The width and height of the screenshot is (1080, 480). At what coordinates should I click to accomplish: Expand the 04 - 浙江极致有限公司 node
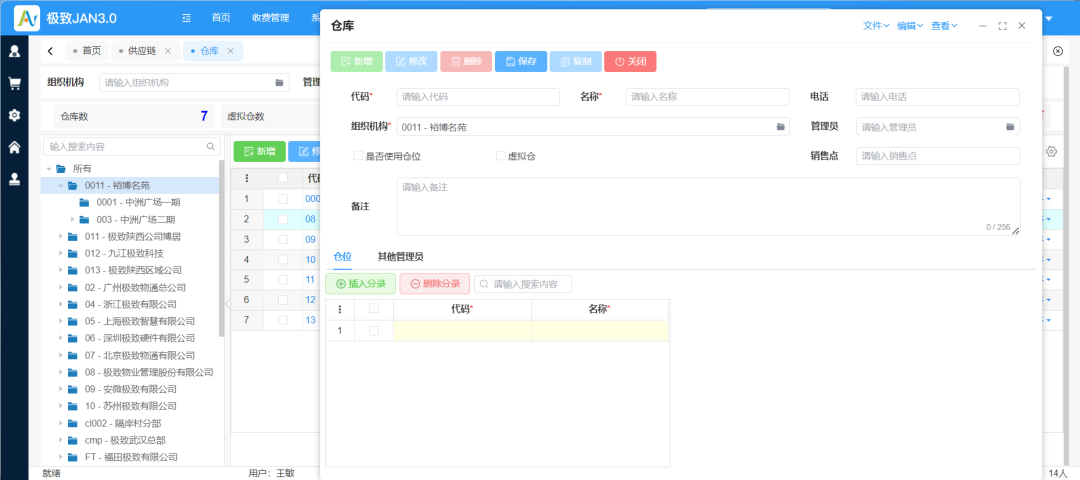tap(61, 304)
